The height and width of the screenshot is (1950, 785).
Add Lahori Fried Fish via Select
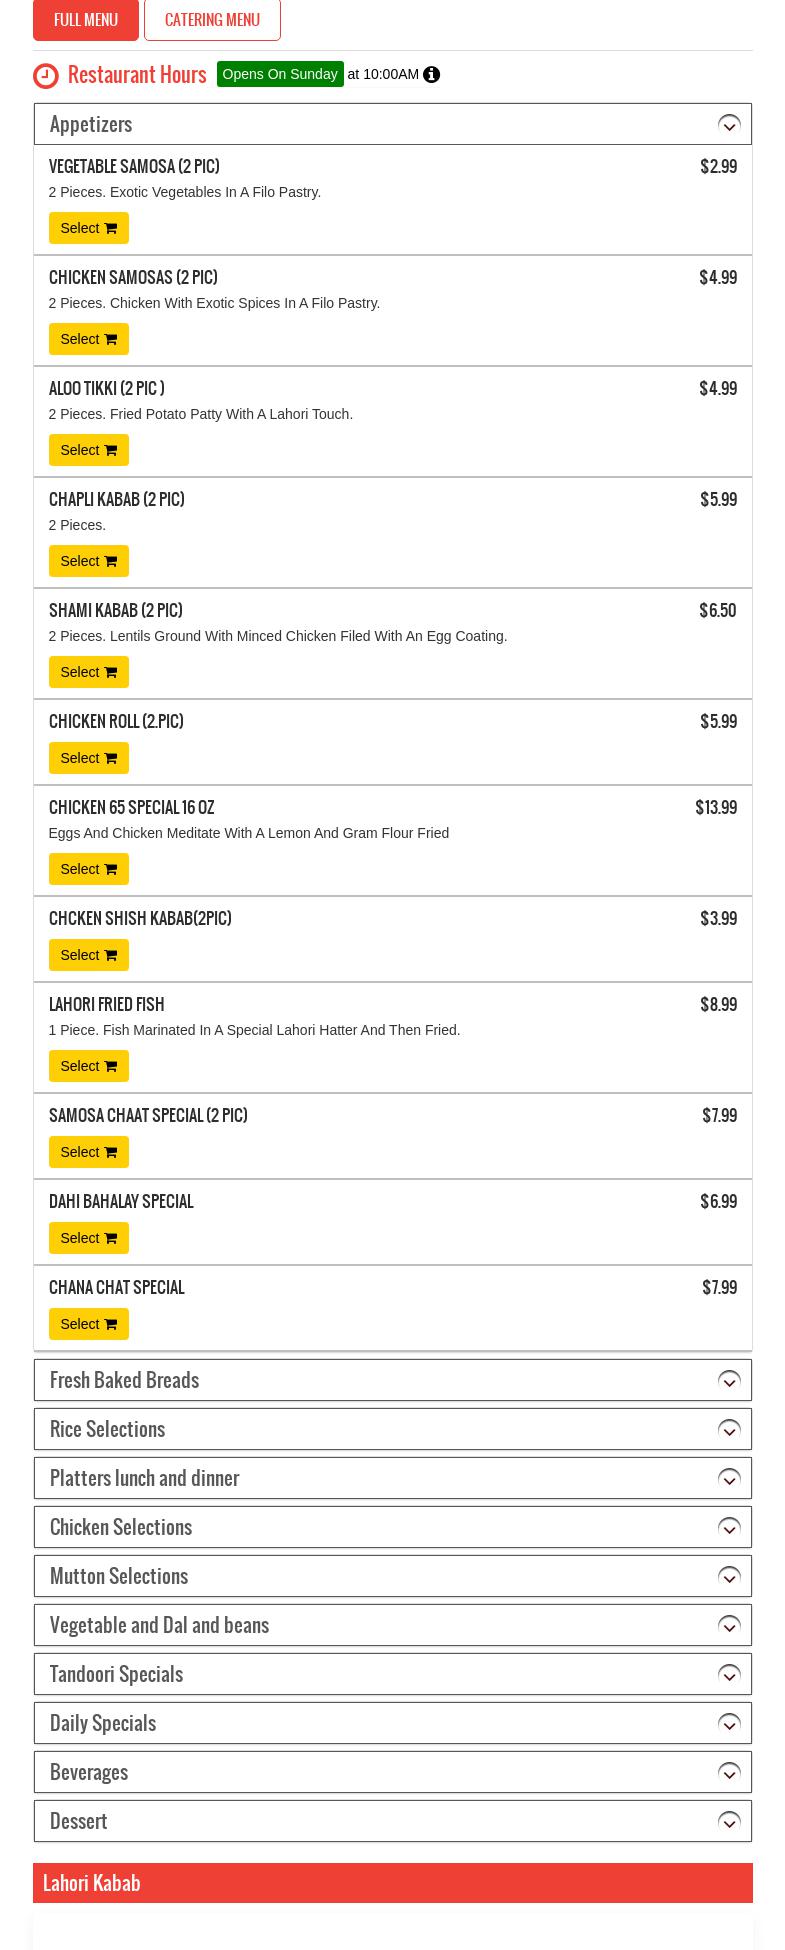pyautogui.click(x=88, y=1066)
